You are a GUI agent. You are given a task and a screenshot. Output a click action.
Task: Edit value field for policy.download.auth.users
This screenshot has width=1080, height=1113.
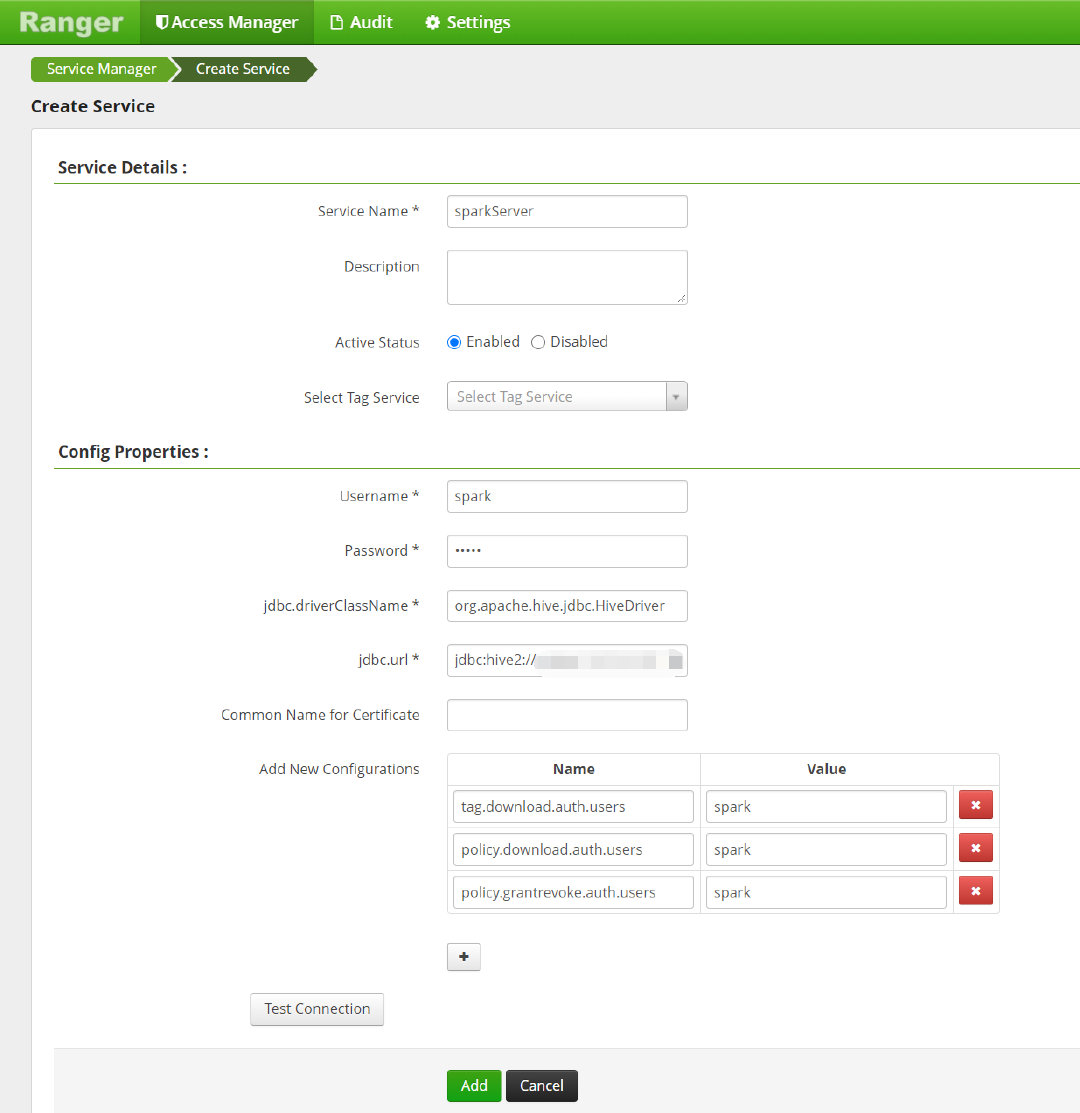826,849
